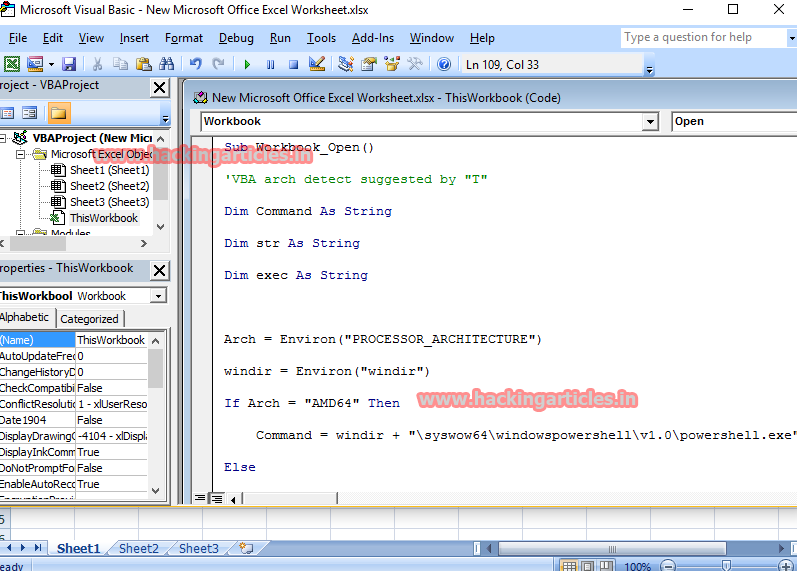Go to last sheet tab navigation arrow
The width and height of the screenshot is (797, 571).
click(x=38, y=548)
